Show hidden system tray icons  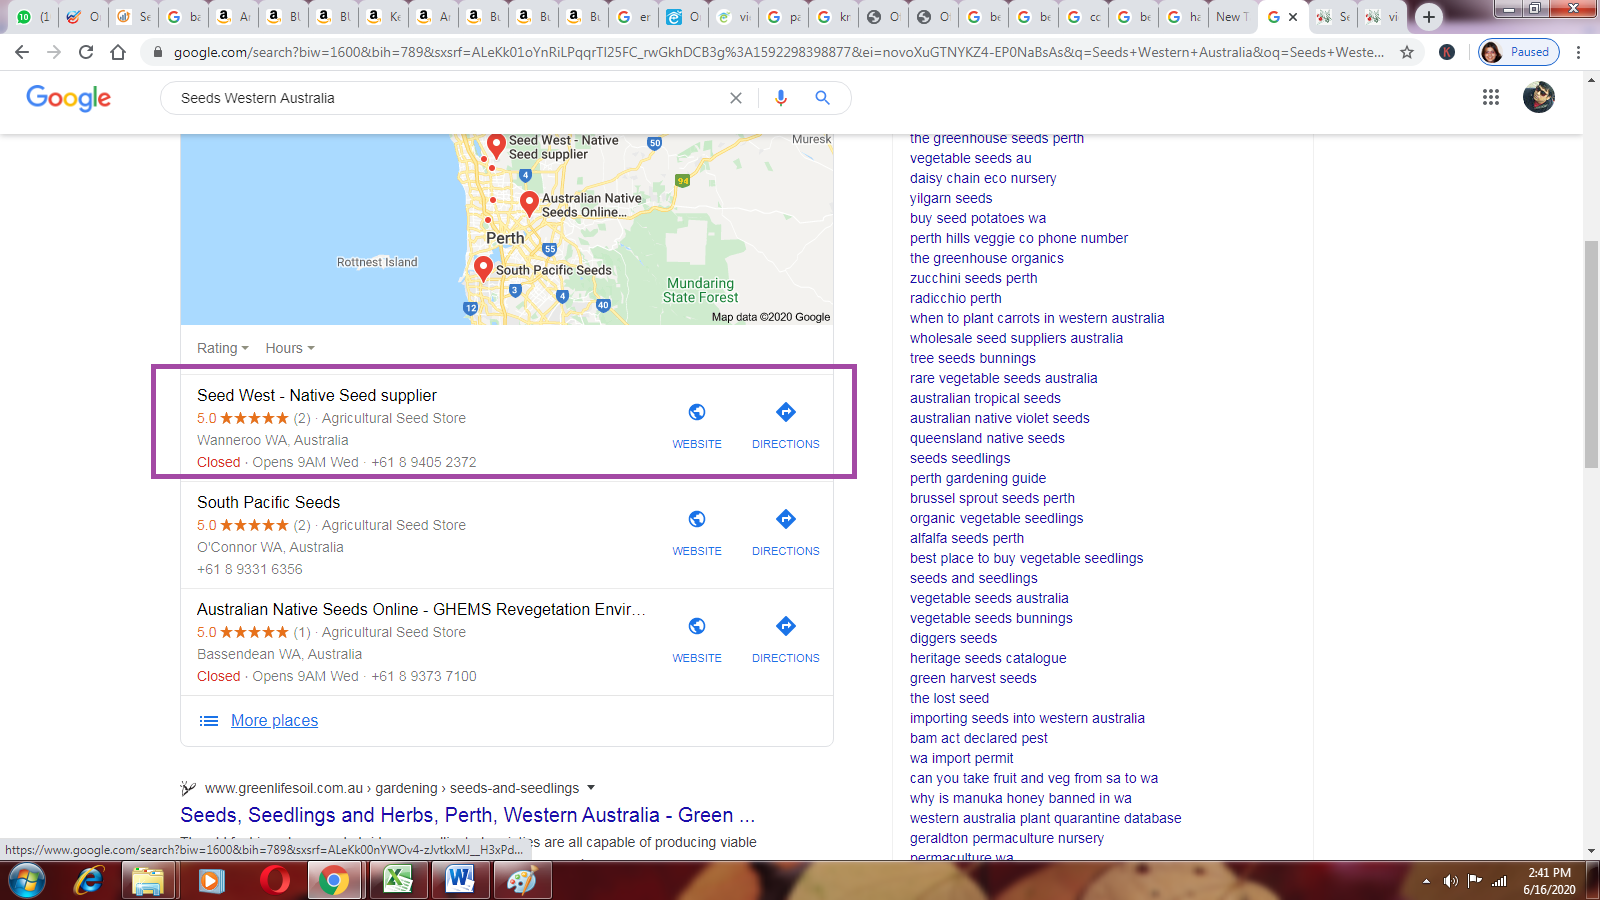click(1425, 881)
